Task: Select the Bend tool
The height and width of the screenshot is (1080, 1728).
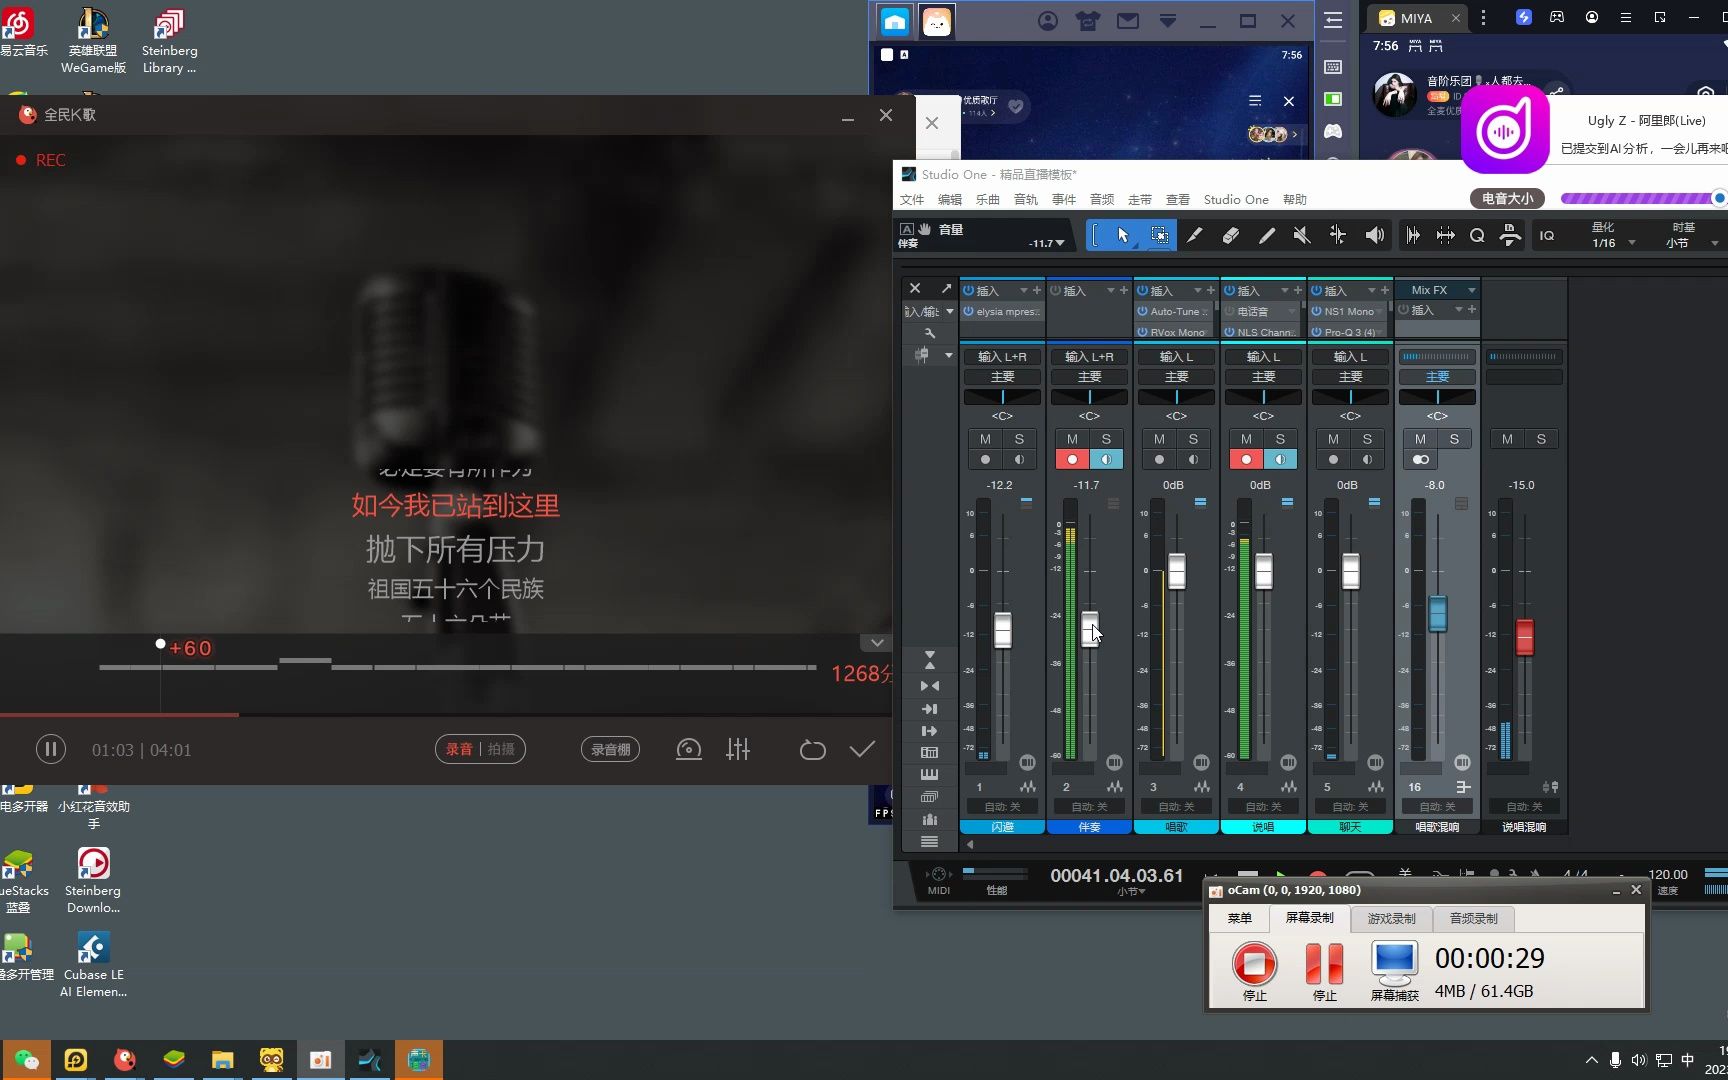Action: tap(1337, 235)
